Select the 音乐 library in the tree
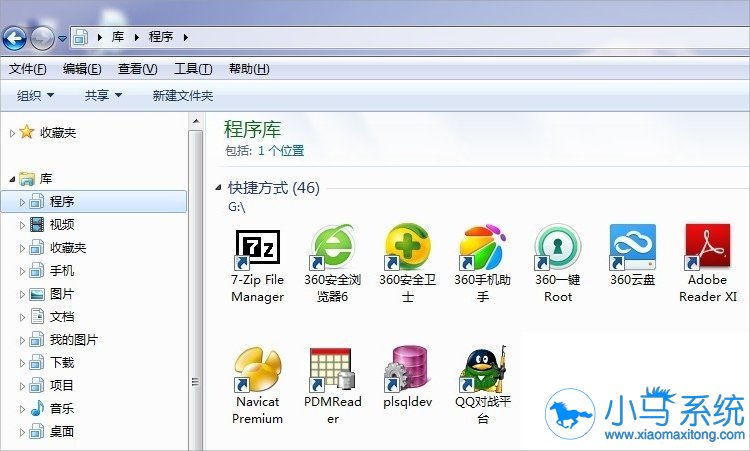The width and height of the screenshot is (750, 451). point(52,408)
